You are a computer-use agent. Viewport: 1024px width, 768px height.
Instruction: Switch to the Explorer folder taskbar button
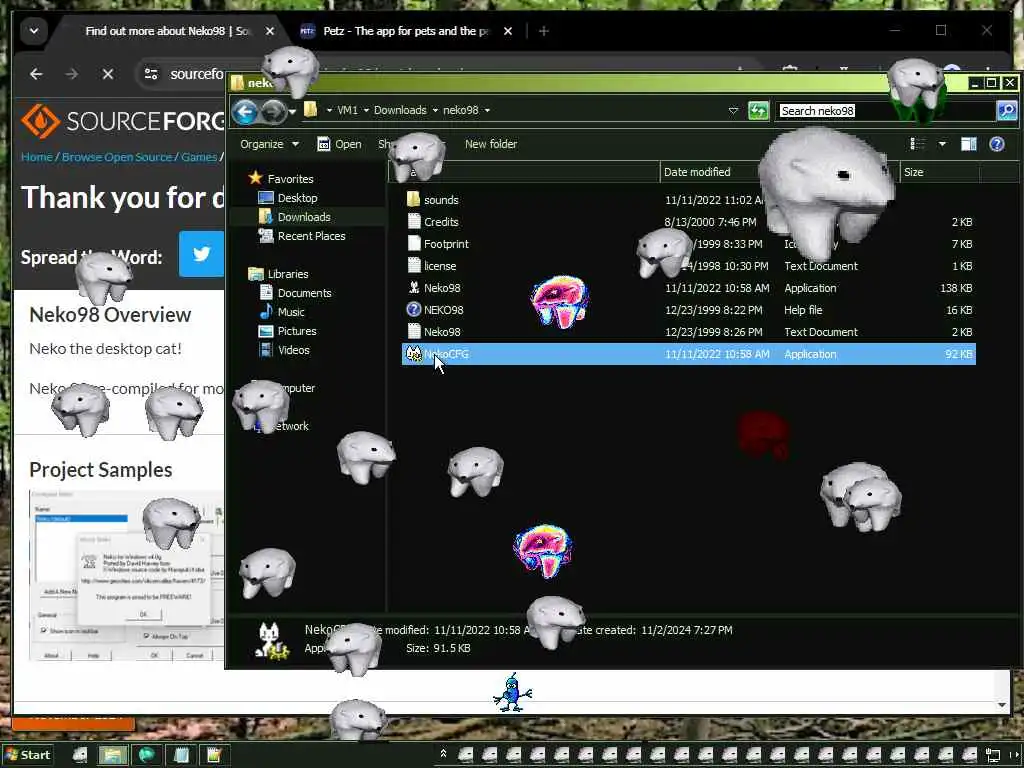click(112, 755)
